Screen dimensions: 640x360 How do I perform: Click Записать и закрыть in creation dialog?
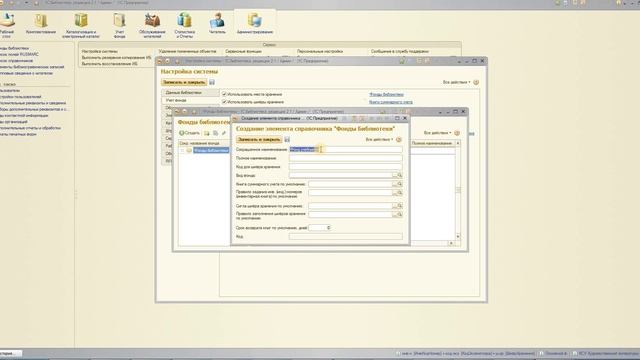pos(259,140)
